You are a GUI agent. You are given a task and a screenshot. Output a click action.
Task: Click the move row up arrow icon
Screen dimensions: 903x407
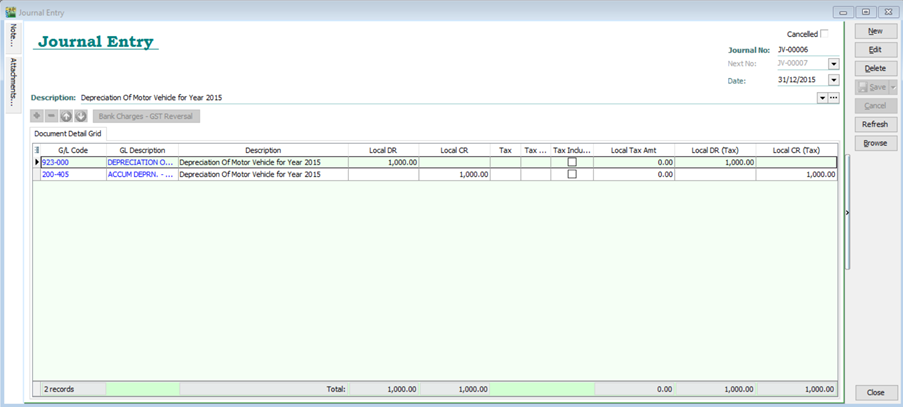click(x=66, y=116)
